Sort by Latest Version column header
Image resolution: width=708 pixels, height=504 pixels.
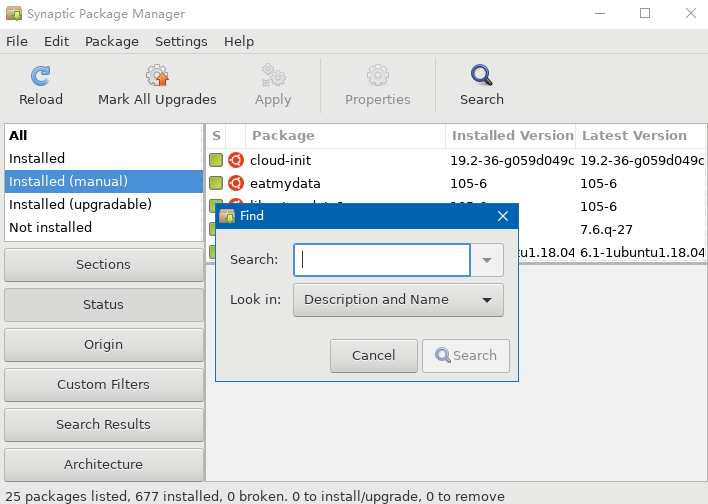[640, 136]
